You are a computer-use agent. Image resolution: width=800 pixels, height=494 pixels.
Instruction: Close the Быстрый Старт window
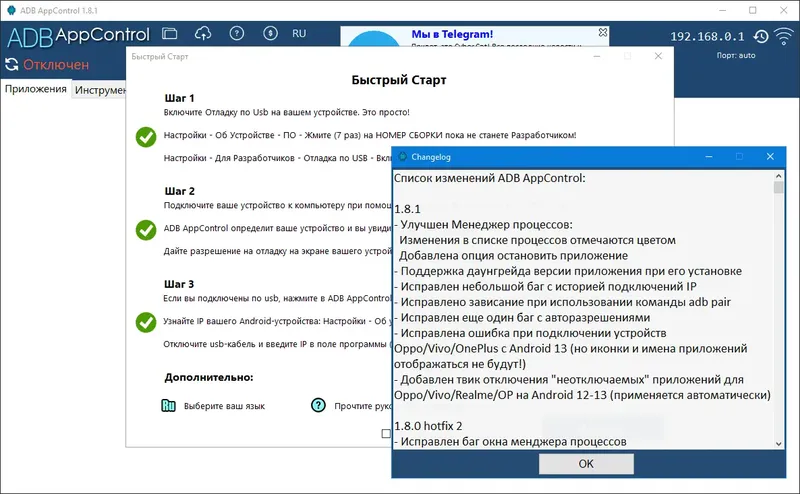point(658,56)
